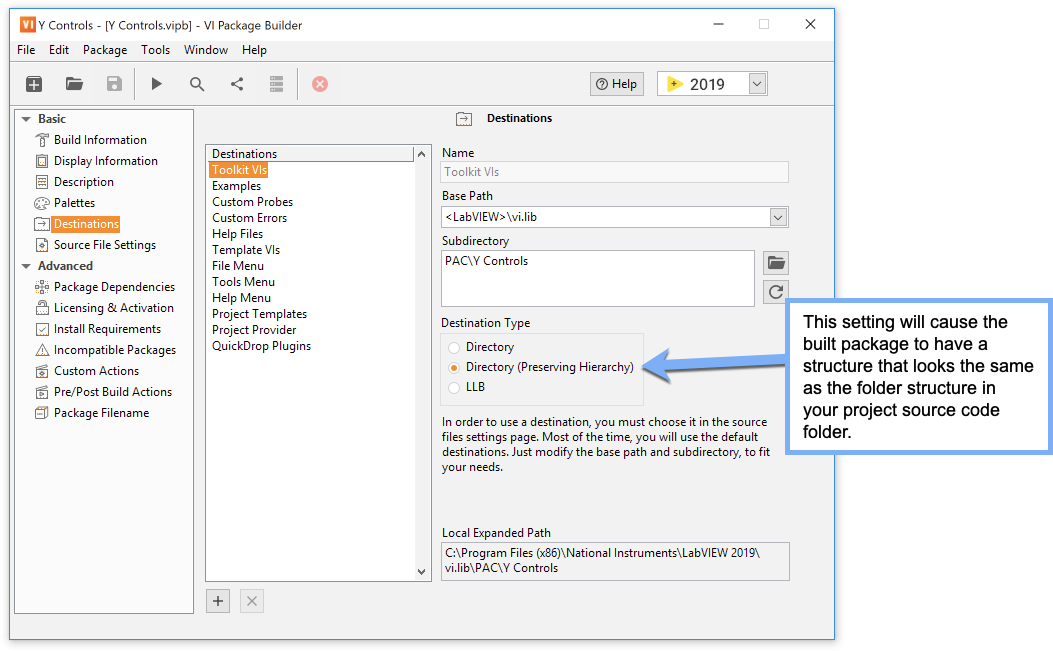Screen dimensions: 1053x651
Task: Reset subdirectory with the refresh icon
Action: click(776, 292)
